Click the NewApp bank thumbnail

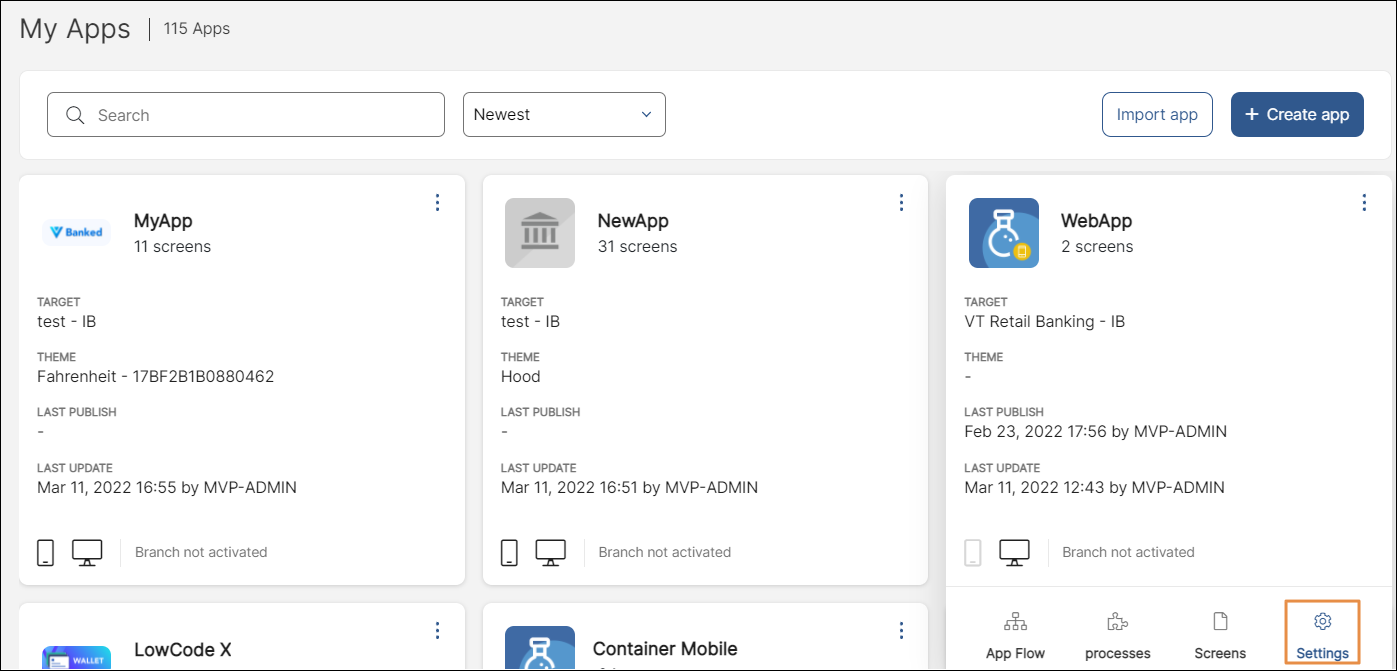[x=540, y=233]
